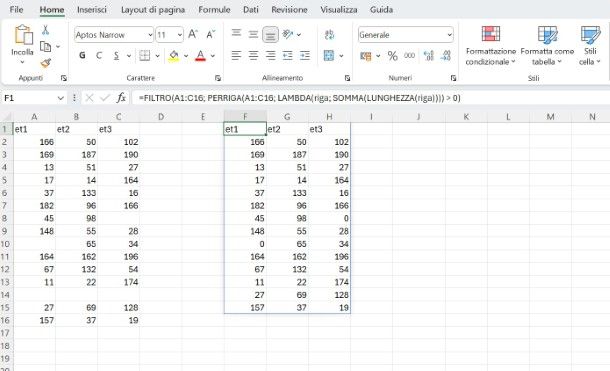Image resolution: width=610 pixels, height=371 pixels.
Task: Align text to top icon
Action: (236, 34)
